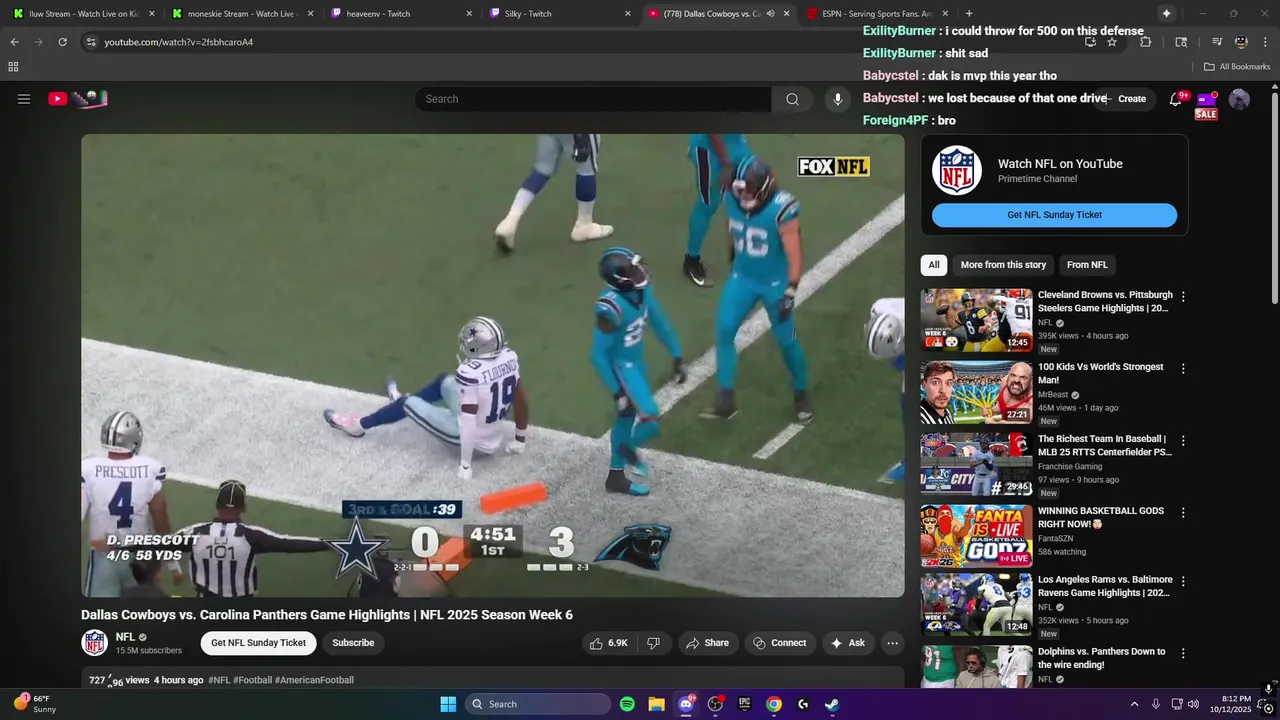Click the browser address bar URL
The width and height of the screenshot is (1280, 720).
coord(179,42)
